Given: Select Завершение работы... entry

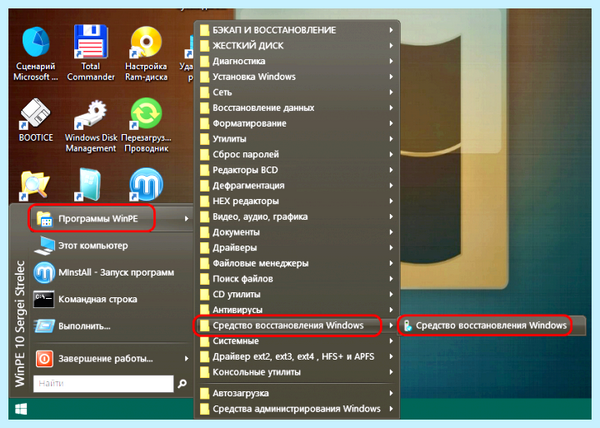Looking at the screenshot, I should (x=112, y=358).
